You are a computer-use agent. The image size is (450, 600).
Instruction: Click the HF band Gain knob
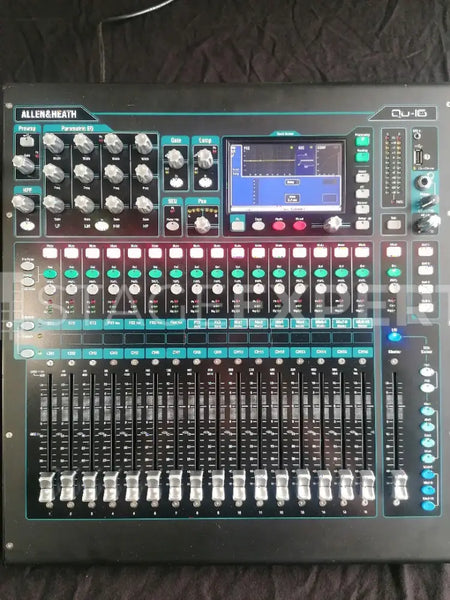[144, 205]
